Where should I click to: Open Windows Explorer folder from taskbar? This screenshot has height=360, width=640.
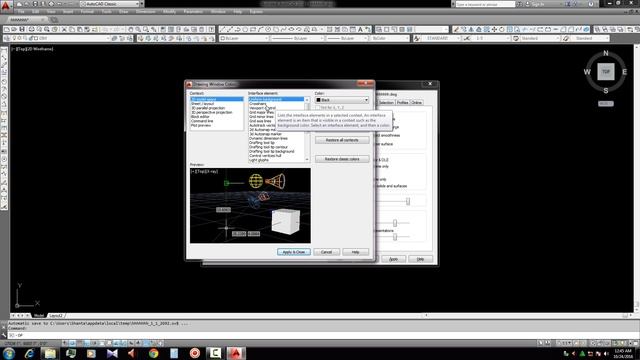pos(50,353)
